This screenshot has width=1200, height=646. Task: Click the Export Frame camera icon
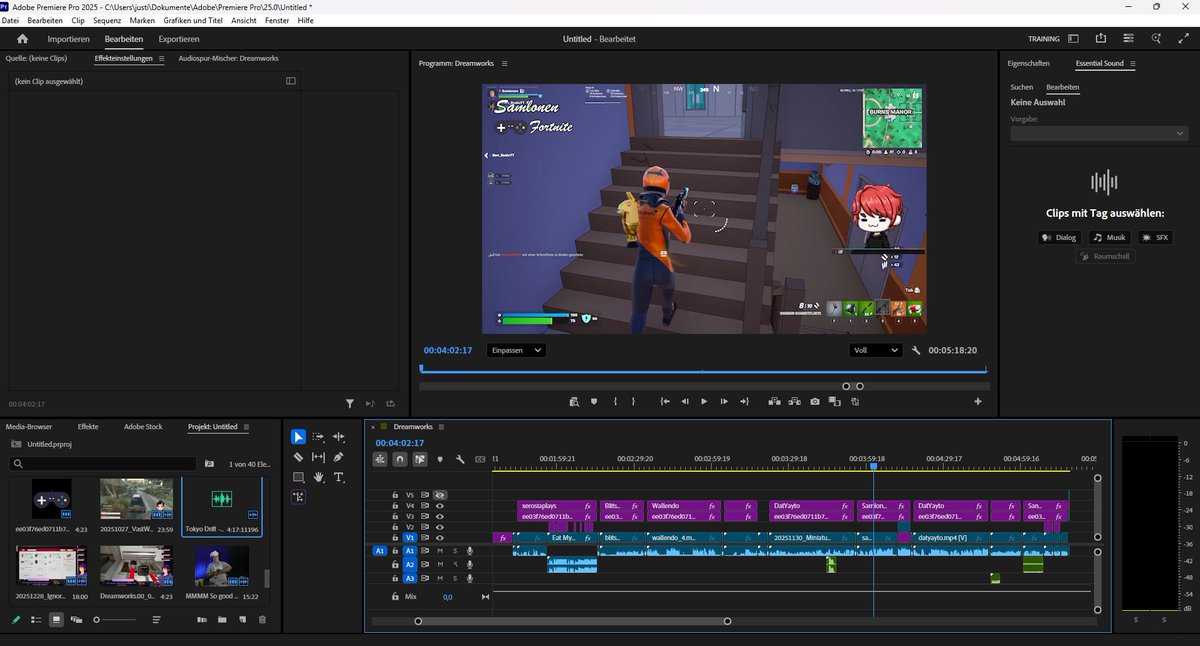pos(815,401)
